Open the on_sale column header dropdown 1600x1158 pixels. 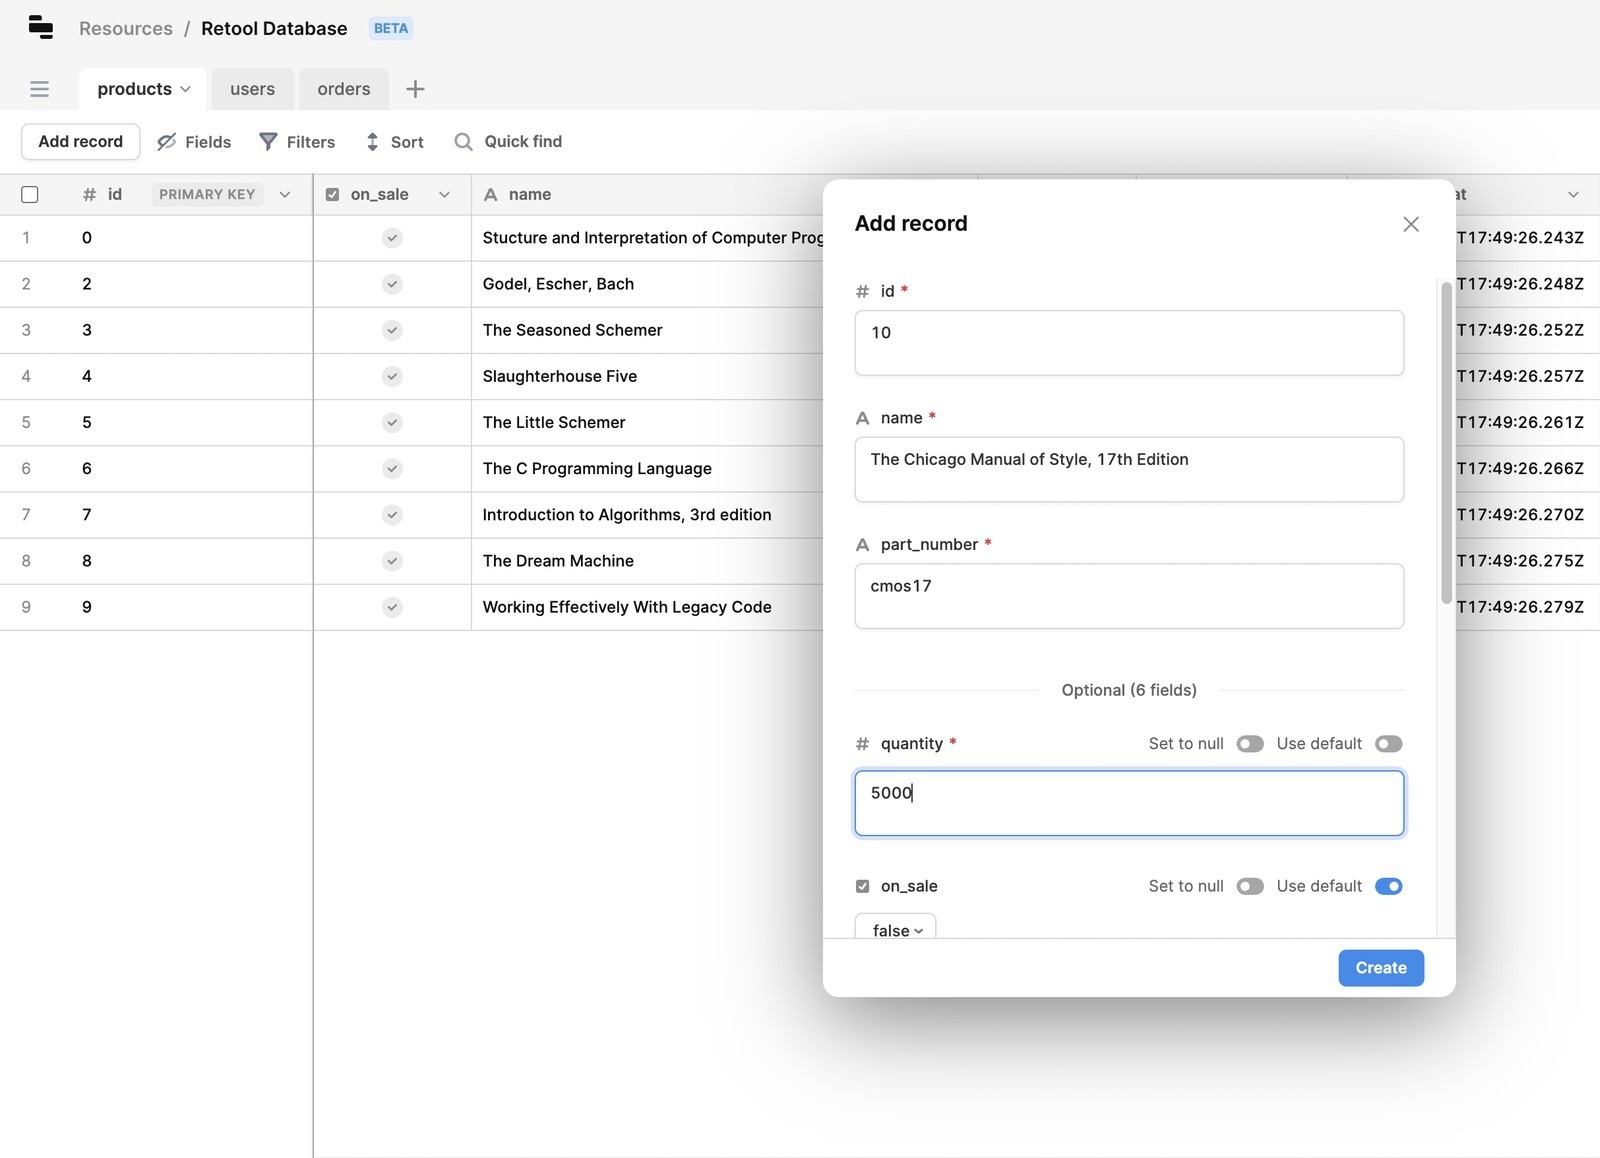[445, 195]
